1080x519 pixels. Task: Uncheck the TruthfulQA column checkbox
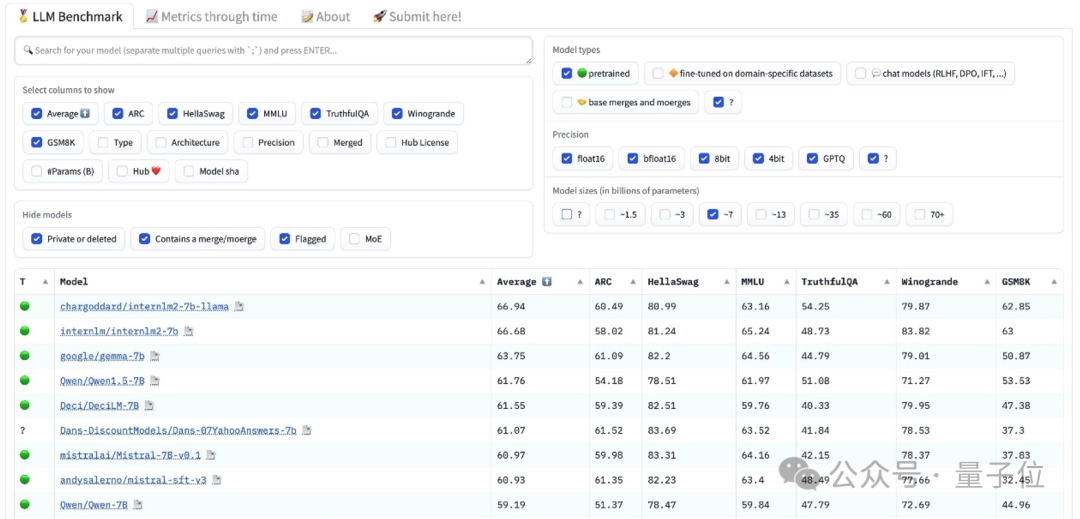click(316, 114)
